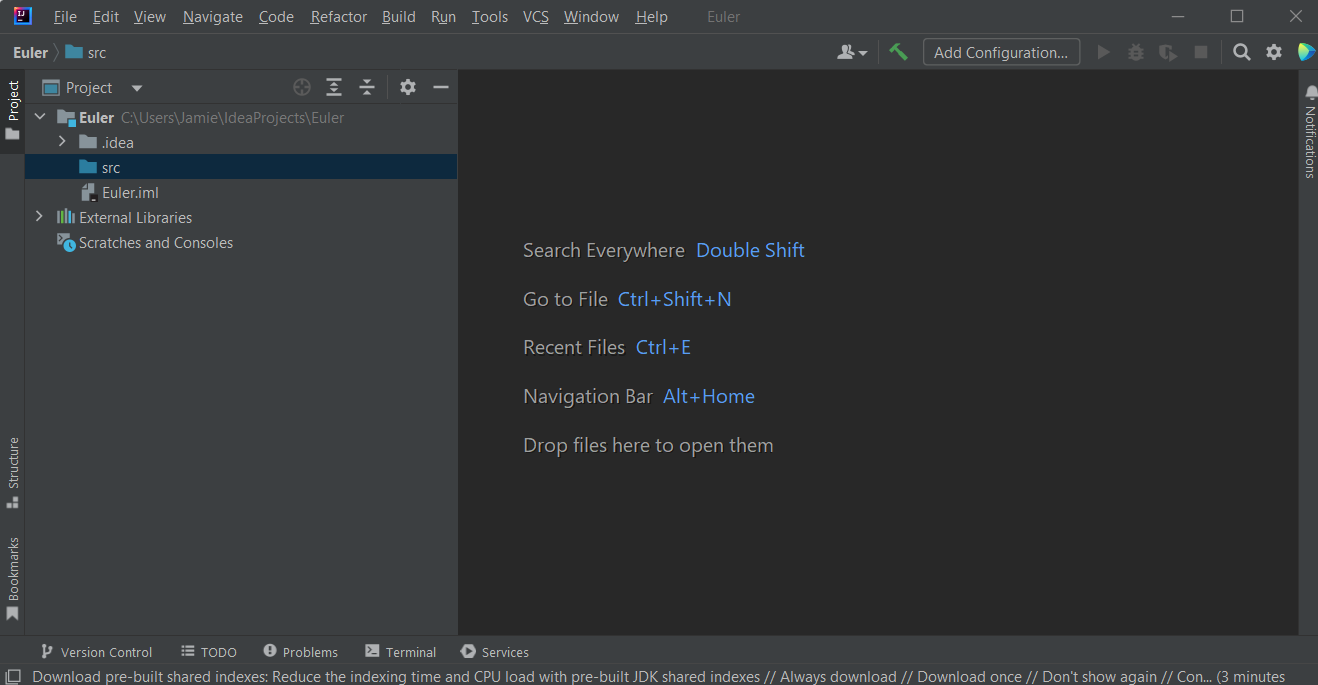Click the Run play icon

click(1104, 52)
